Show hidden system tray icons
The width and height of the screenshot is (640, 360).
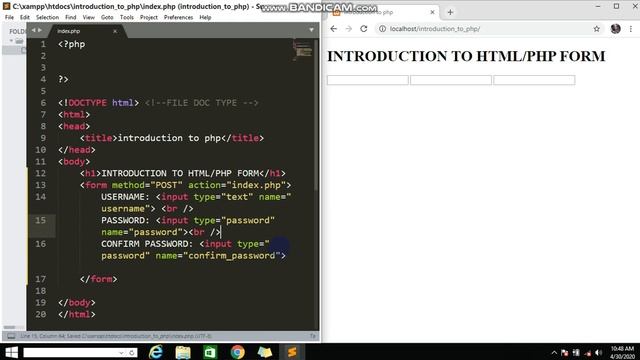click(554, 353)
